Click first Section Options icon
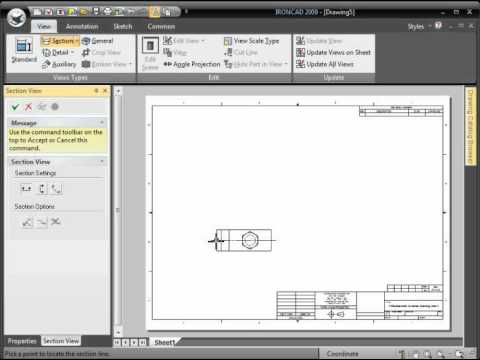The image size is (480, 360). click(27, 222)
